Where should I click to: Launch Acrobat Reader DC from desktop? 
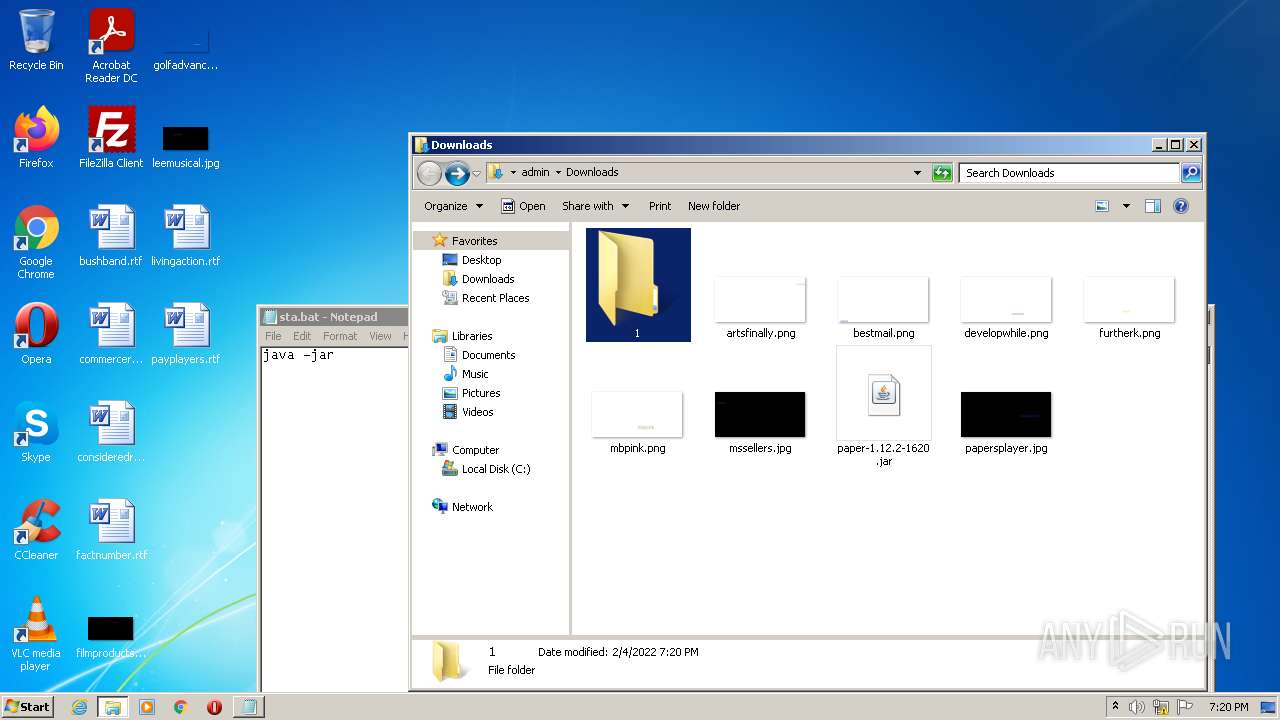click(x=111, y=46)
